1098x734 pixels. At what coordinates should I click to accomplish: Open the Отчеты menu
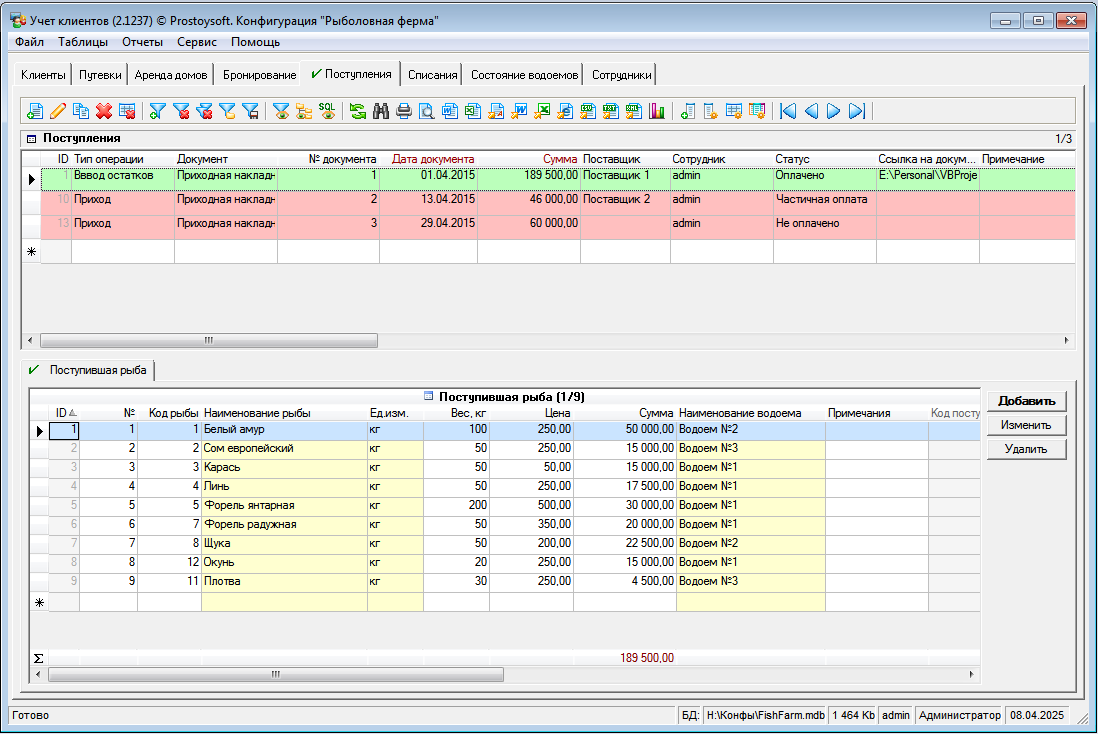tap(142, 42)
